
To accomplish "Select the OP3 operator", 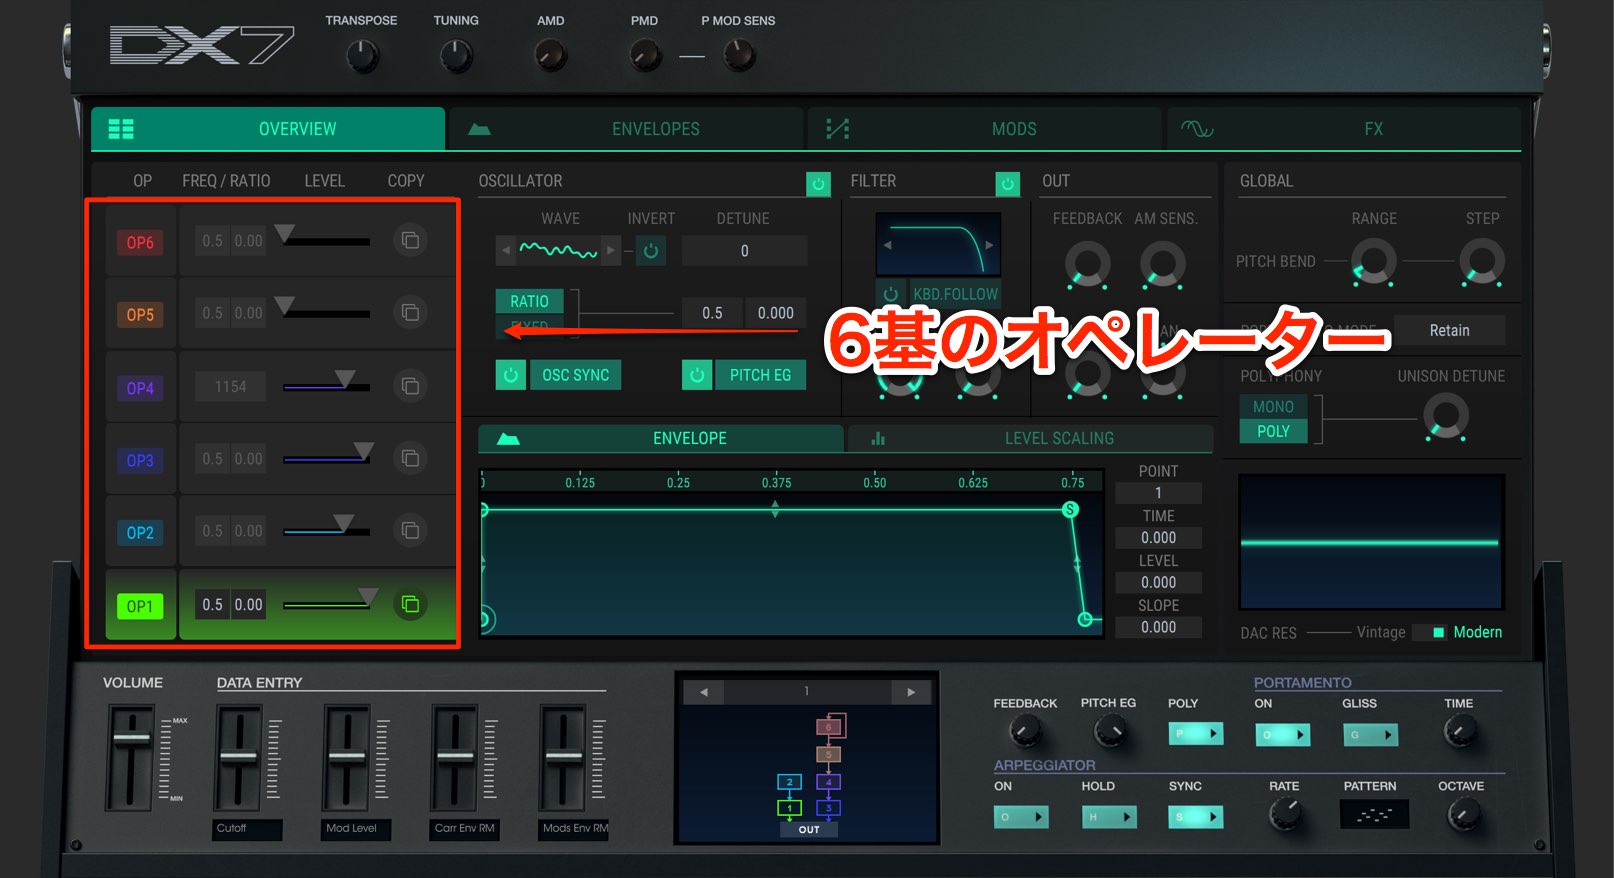I will (140, 460).
